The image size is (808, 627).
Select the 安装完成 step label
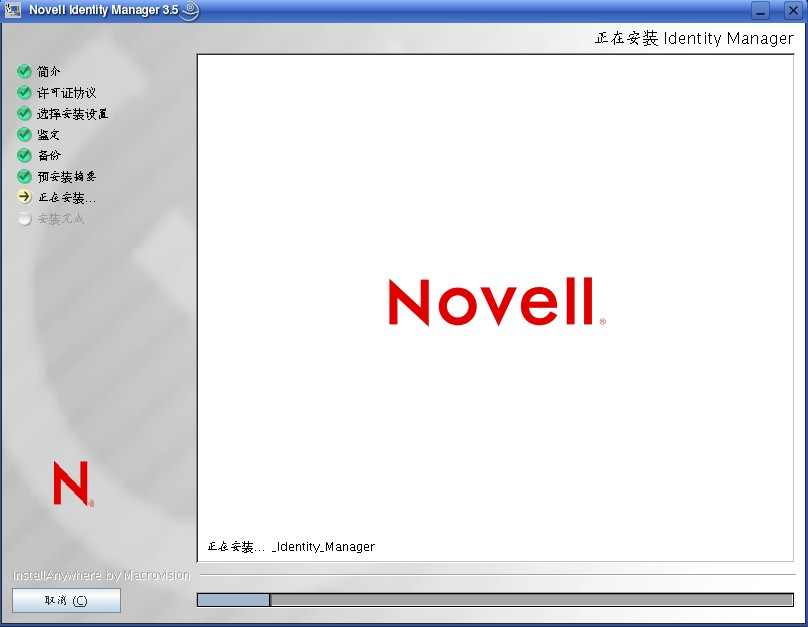pyautogui.click(x=60, y=218)
